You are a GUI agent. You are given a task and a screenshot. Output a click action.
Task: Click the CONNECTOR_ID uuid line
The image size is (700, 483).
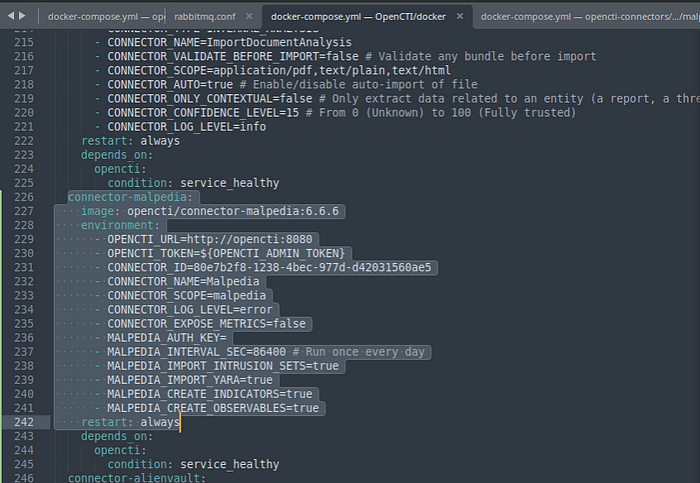pos(269,267)
